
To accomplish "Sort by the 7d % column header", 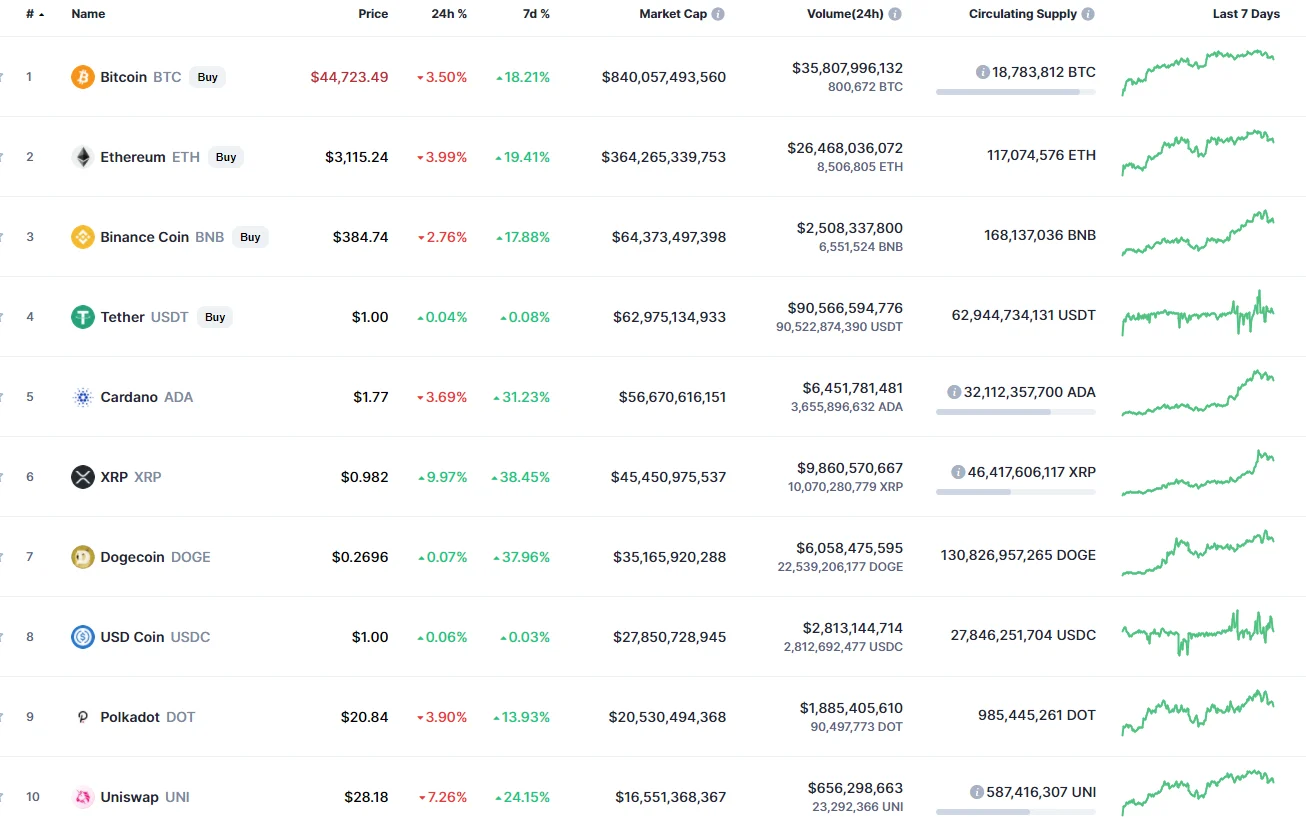I will (x=535, y=14).
